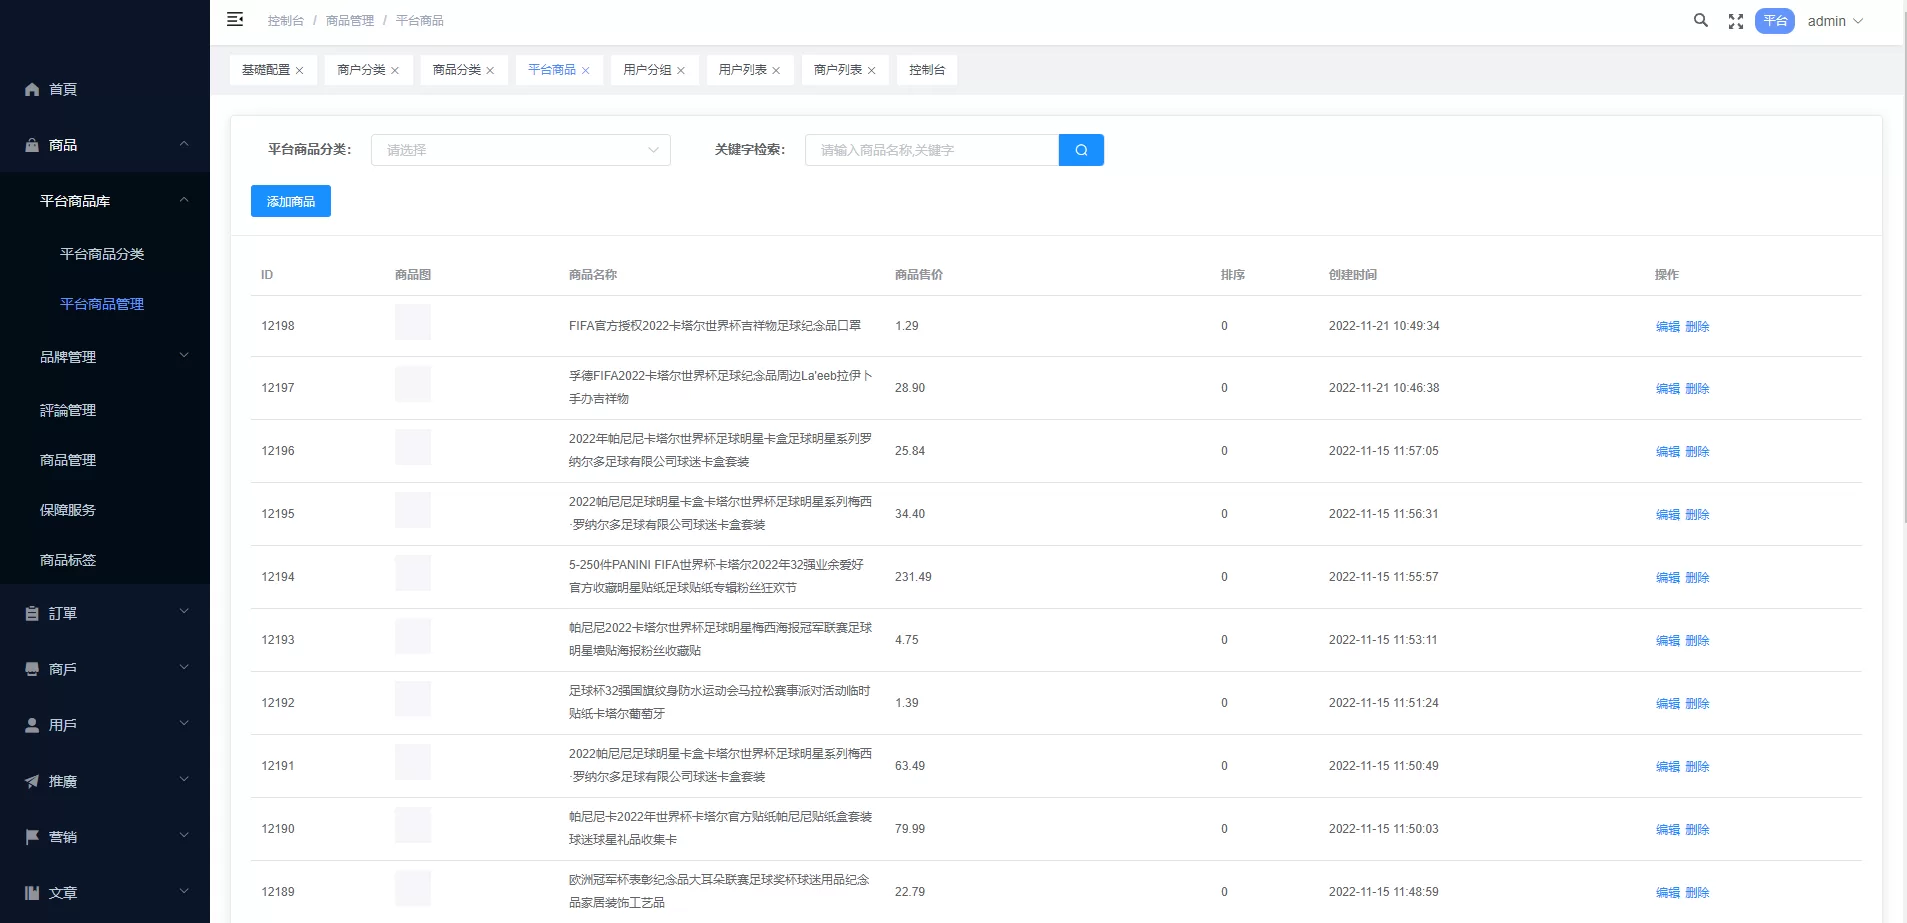Screen dimensions: 1907x923
Task: Open the admin user dropdown menu
Action: pyautogui.click(x=1835, y=21)
